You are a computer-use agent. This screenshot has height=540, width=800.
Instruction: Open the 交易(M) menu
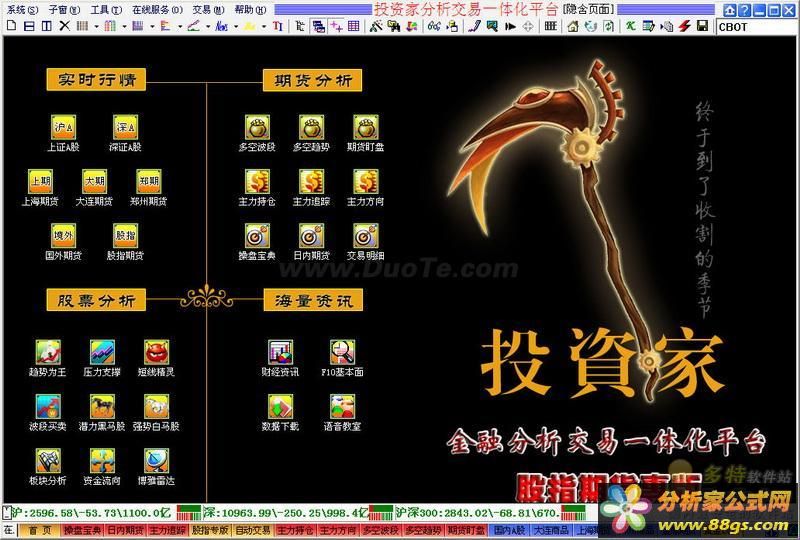[x=208, y=10]
